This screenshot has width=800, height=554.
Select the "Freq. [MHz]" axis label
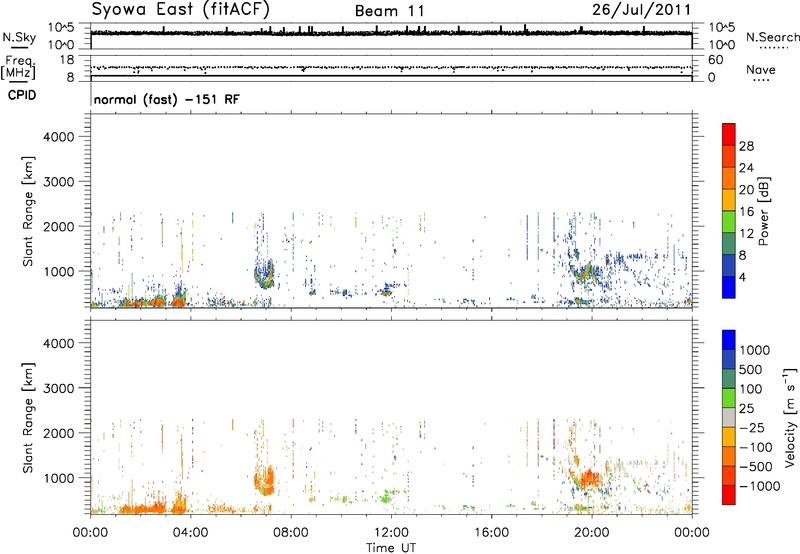coord(19,68)
